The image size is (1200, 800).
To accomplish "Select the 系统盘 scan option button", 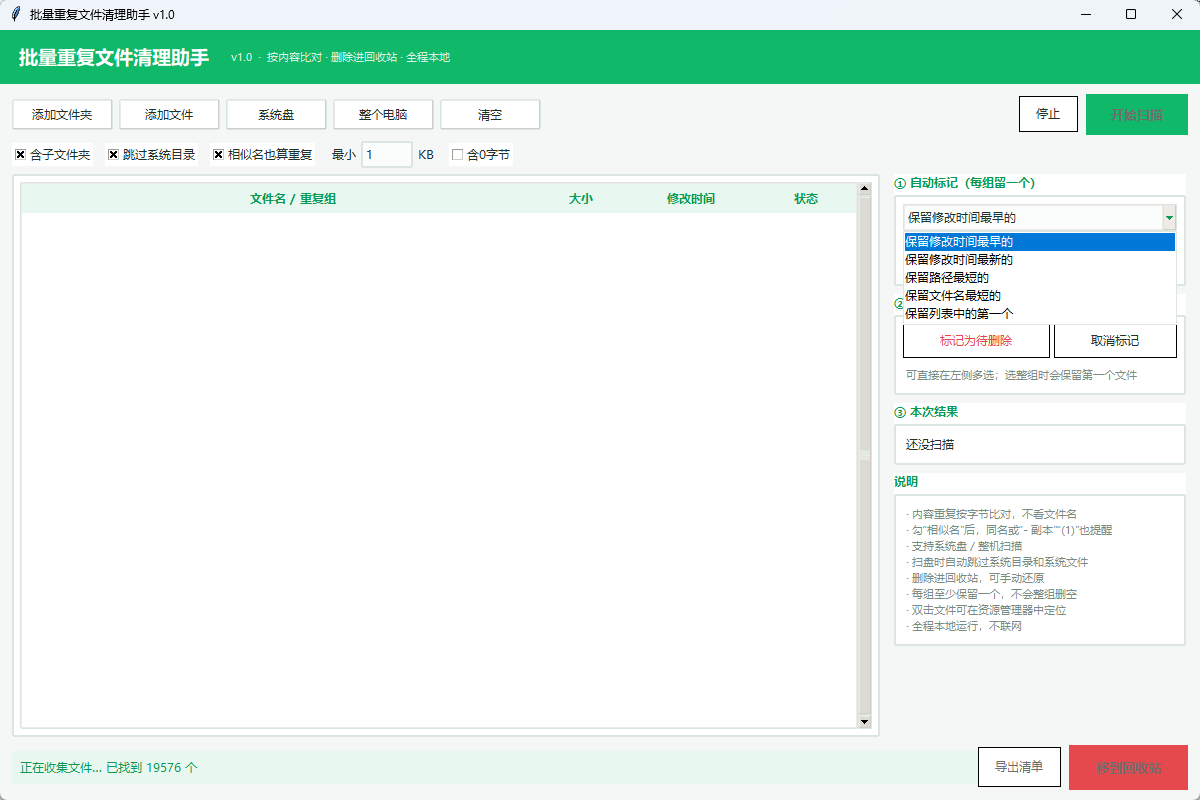I will coord(276,114).
